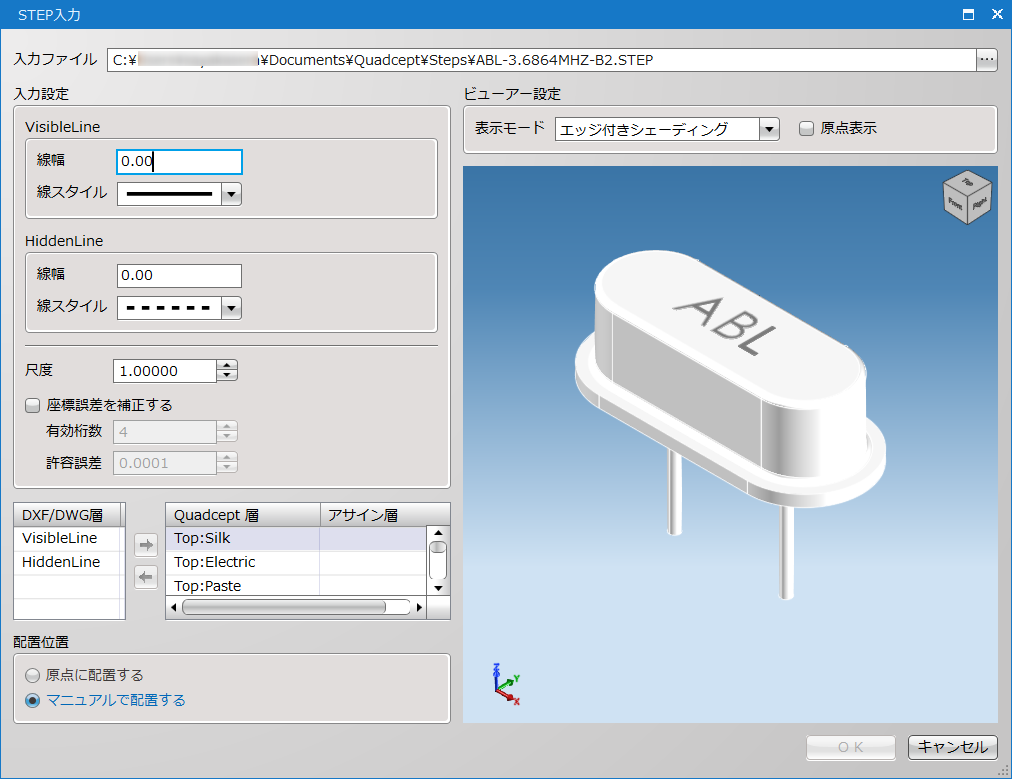Increase the 尺度 scale value with up arrow
This screenshot has width=1012, height=779.
[x=228, y=365]
